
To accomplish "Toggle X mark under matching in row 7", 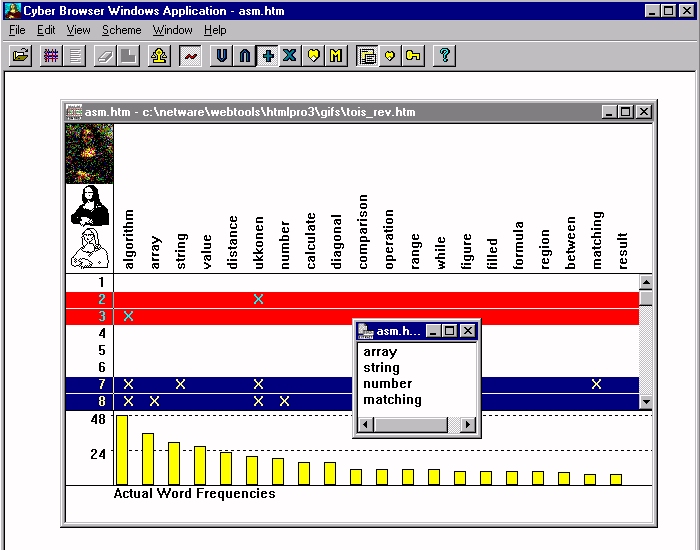I will pyautogui.click(x=597, y=385).
